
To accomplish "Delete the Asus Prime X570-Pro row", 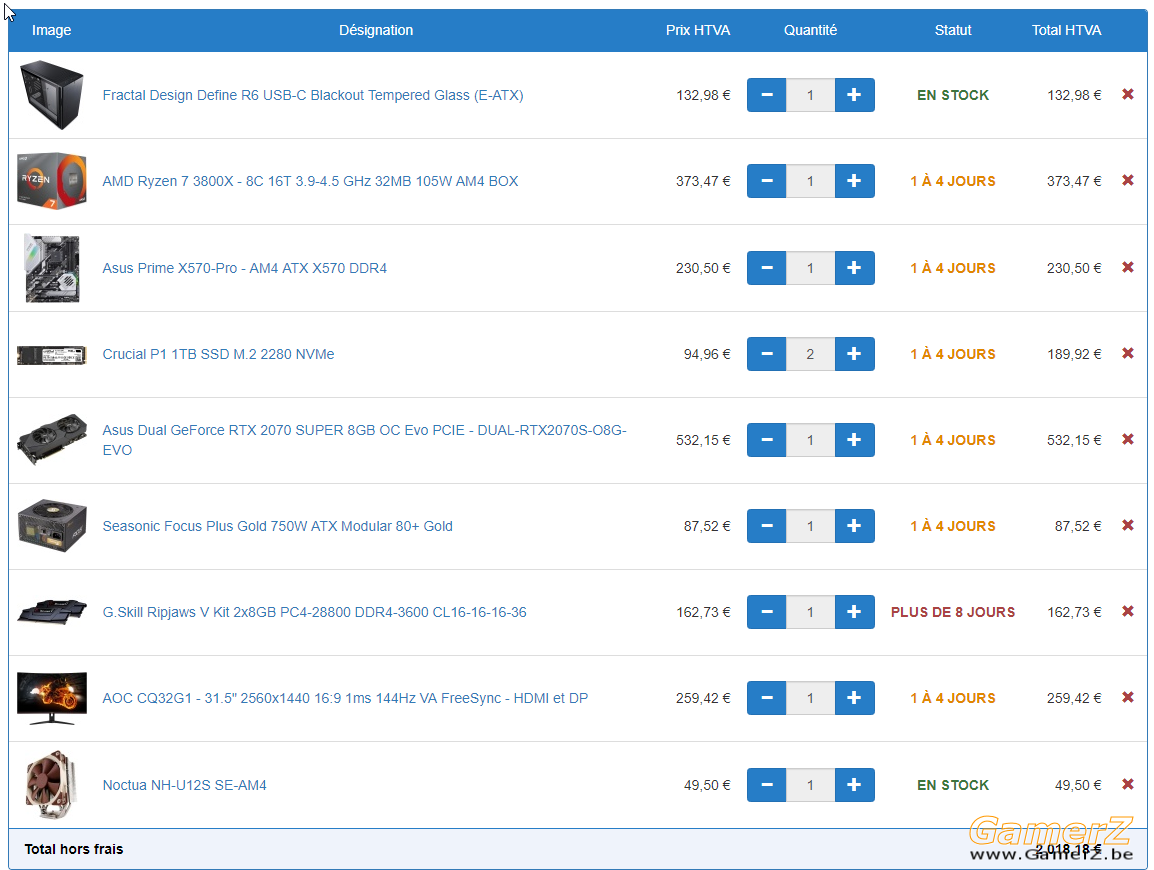I will (1127, 267).
